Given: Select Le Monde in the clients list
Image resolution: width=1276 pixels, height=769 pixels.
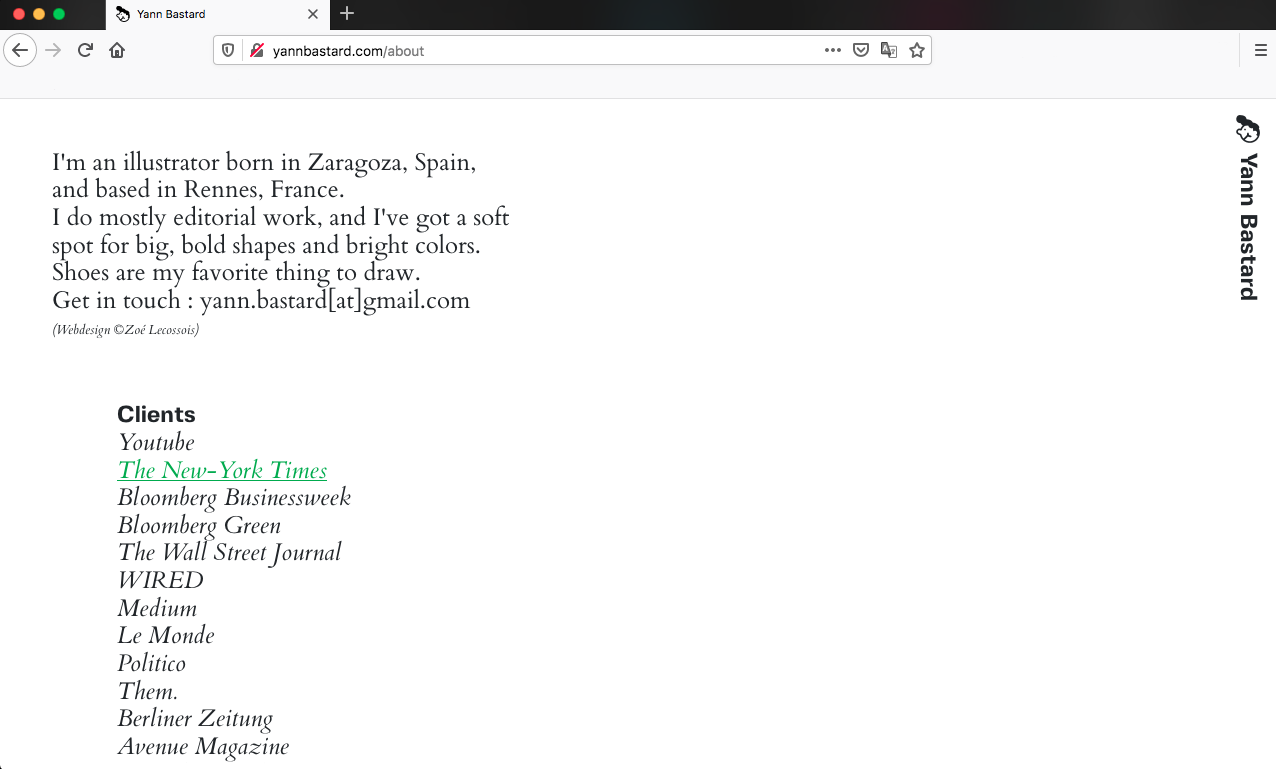Looking at the screenshot, I should point(166,635).
